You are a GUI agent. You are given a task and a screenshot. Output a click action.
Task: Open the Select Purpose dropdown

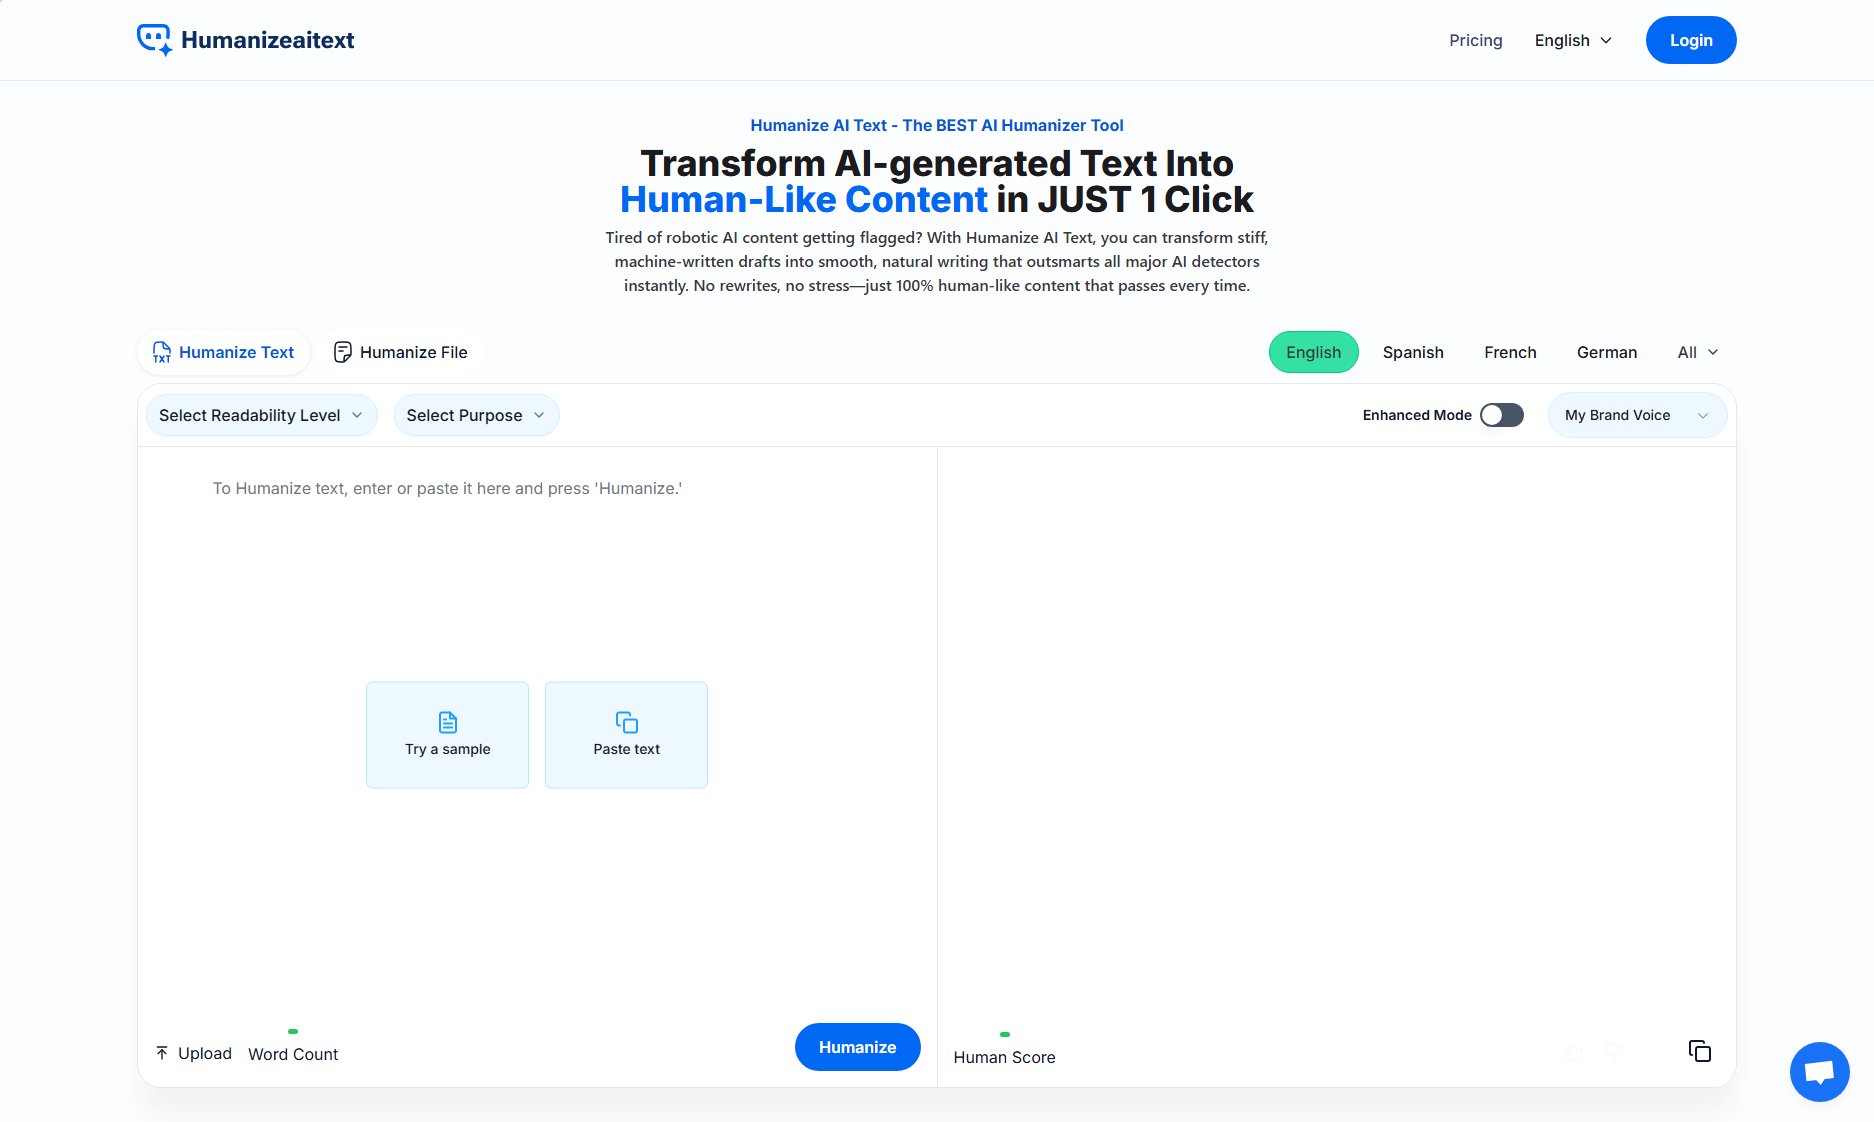click(476, 415)
